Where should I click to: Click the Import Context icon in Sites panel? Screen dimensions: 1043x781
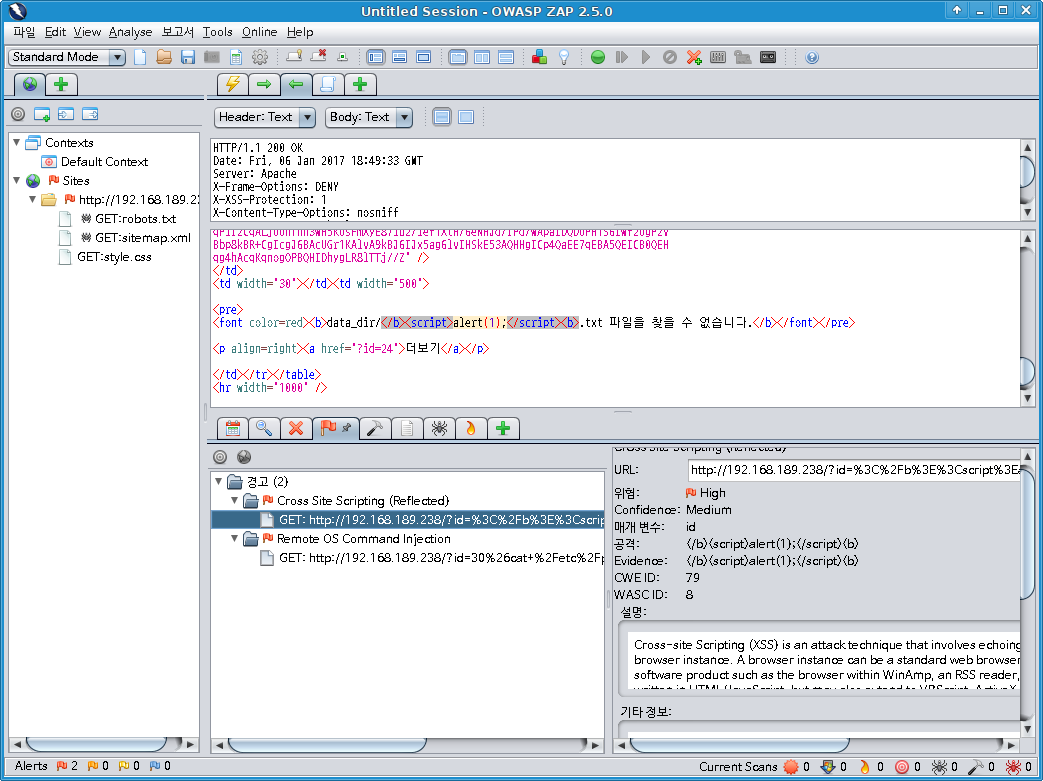[66, 114]
